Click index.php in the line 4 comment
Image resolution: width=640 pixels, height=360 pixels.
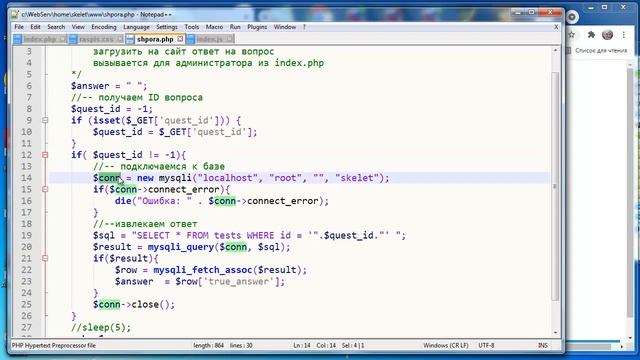299,63
